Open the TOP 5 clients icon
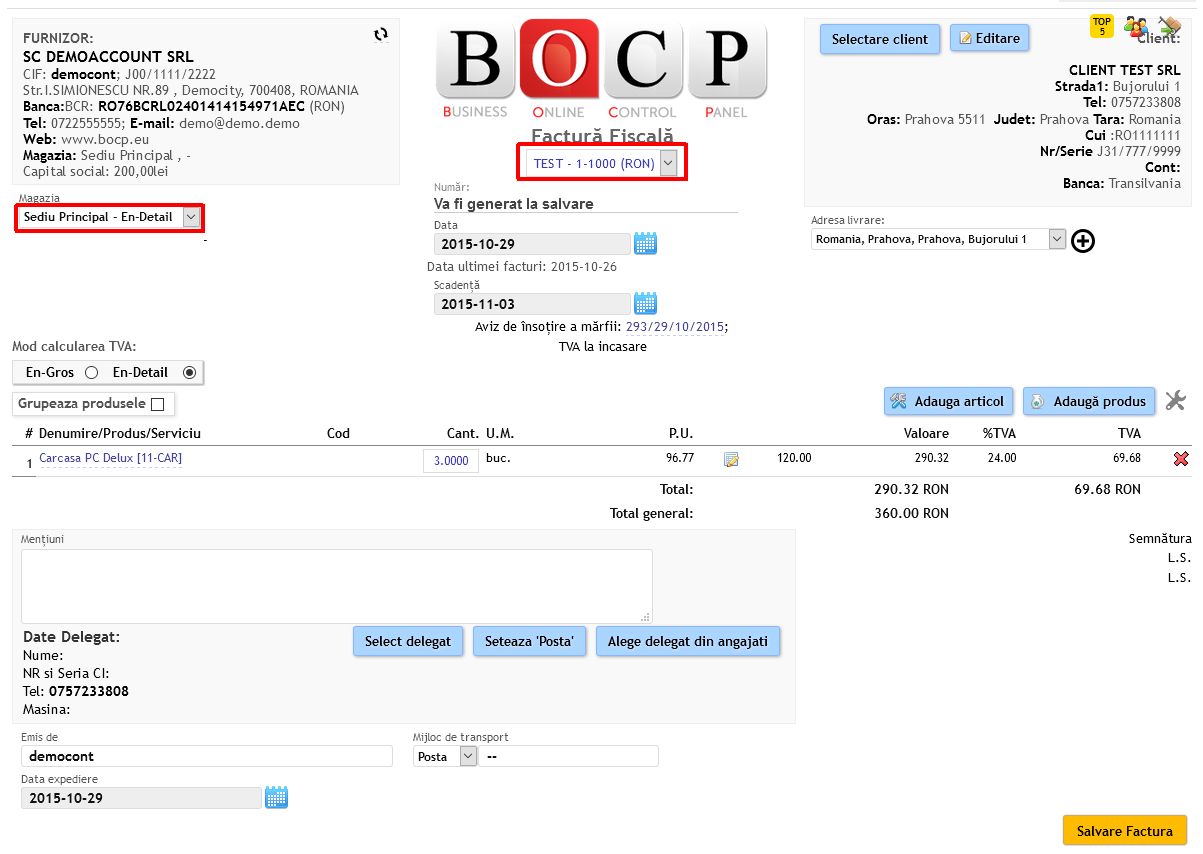The image size is (1203, 854). [1101, 26]
